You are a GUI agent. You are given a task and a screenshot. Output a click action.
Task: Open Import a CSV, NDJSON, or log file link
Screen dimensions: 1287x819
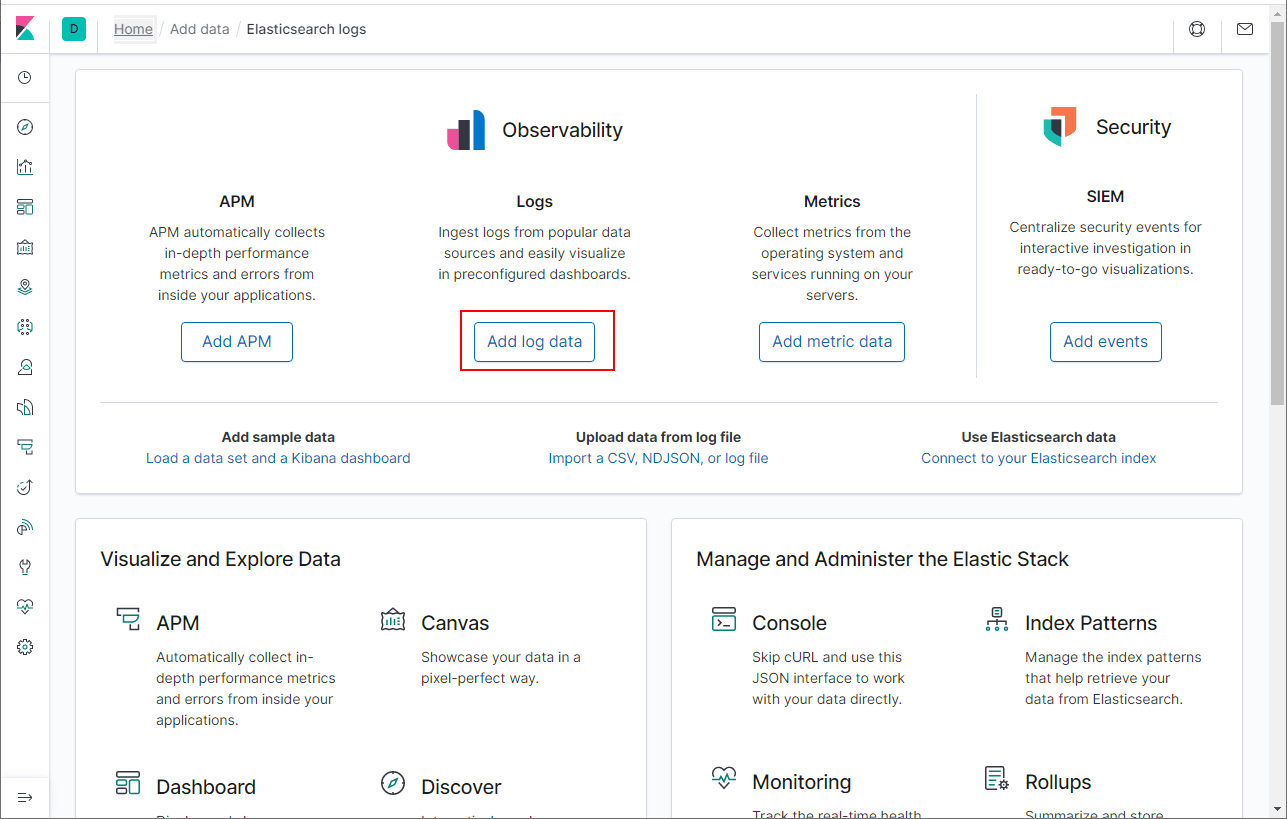(658, 458)
